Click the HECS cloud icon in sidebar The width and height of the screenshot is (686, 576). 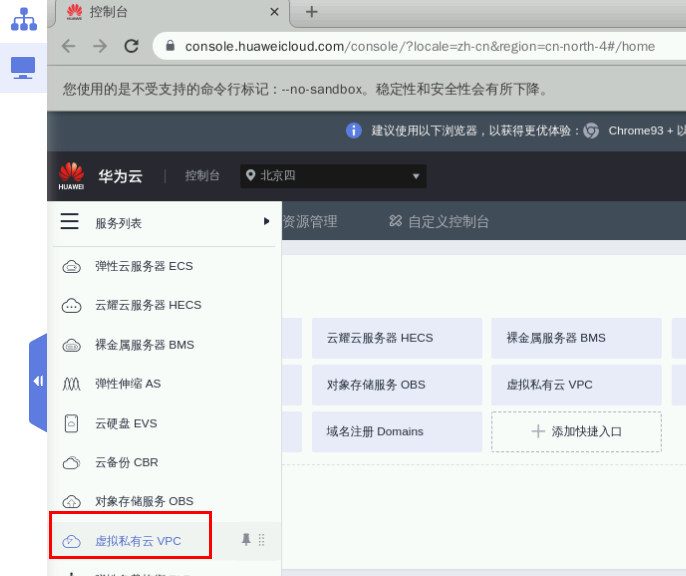coord(71,306)
